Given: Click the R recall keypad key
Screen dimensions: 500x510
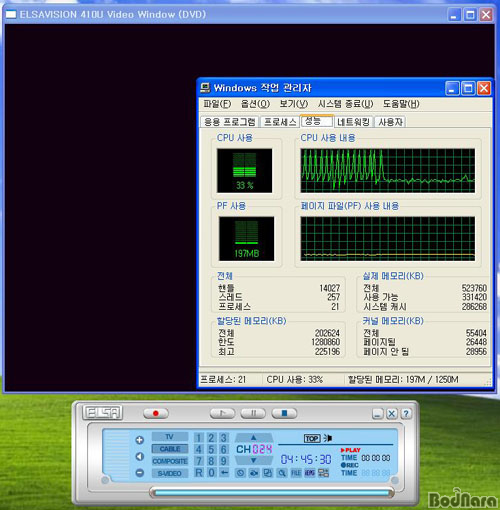Looking at the screenshot, I should 199,473.
